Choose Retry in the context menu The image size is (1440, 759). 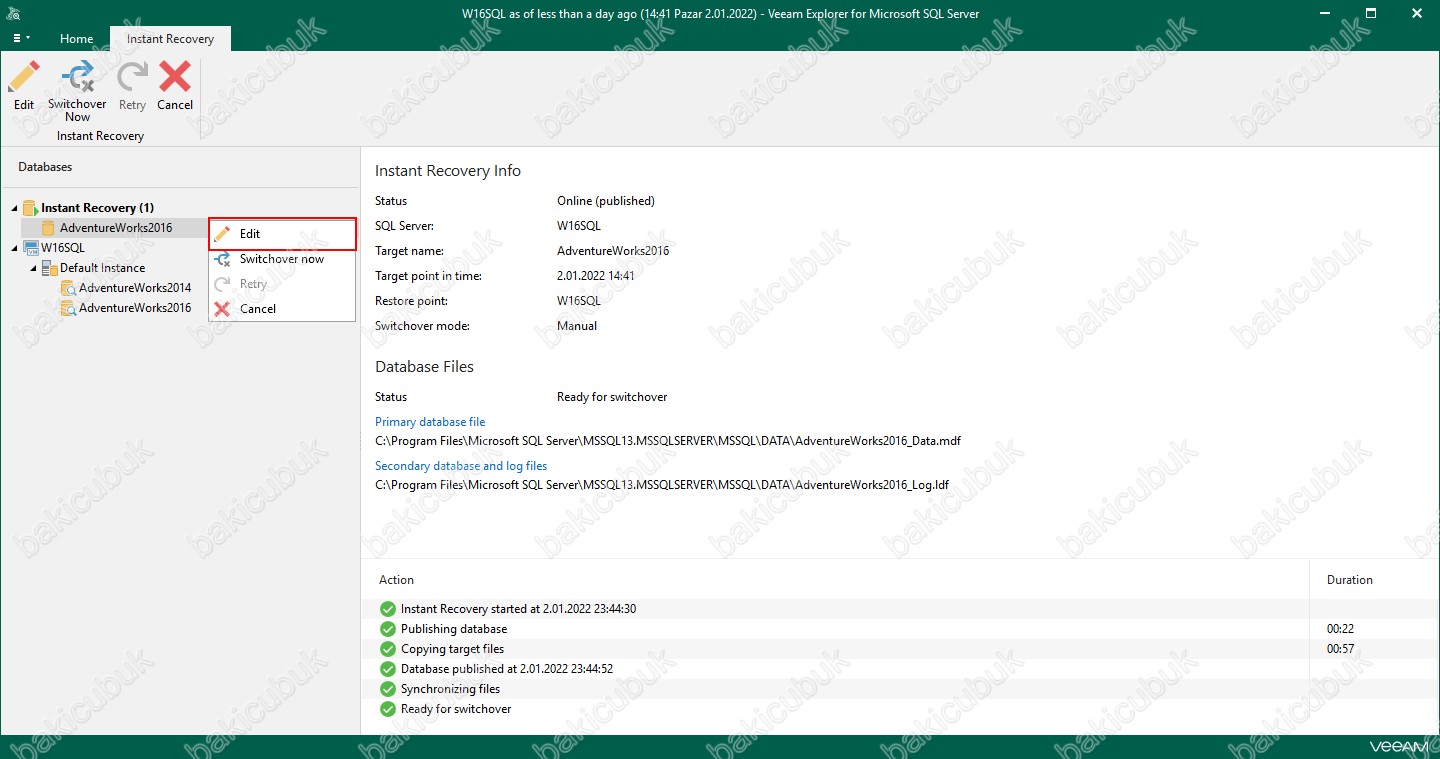coord(282,284)
